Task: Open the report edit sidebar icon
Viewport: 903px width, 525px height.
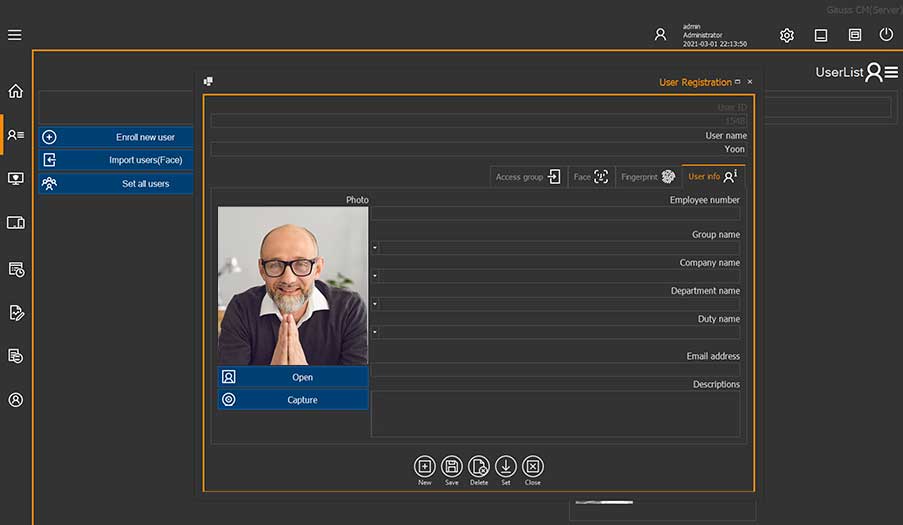Action: [x=16, y=313]
